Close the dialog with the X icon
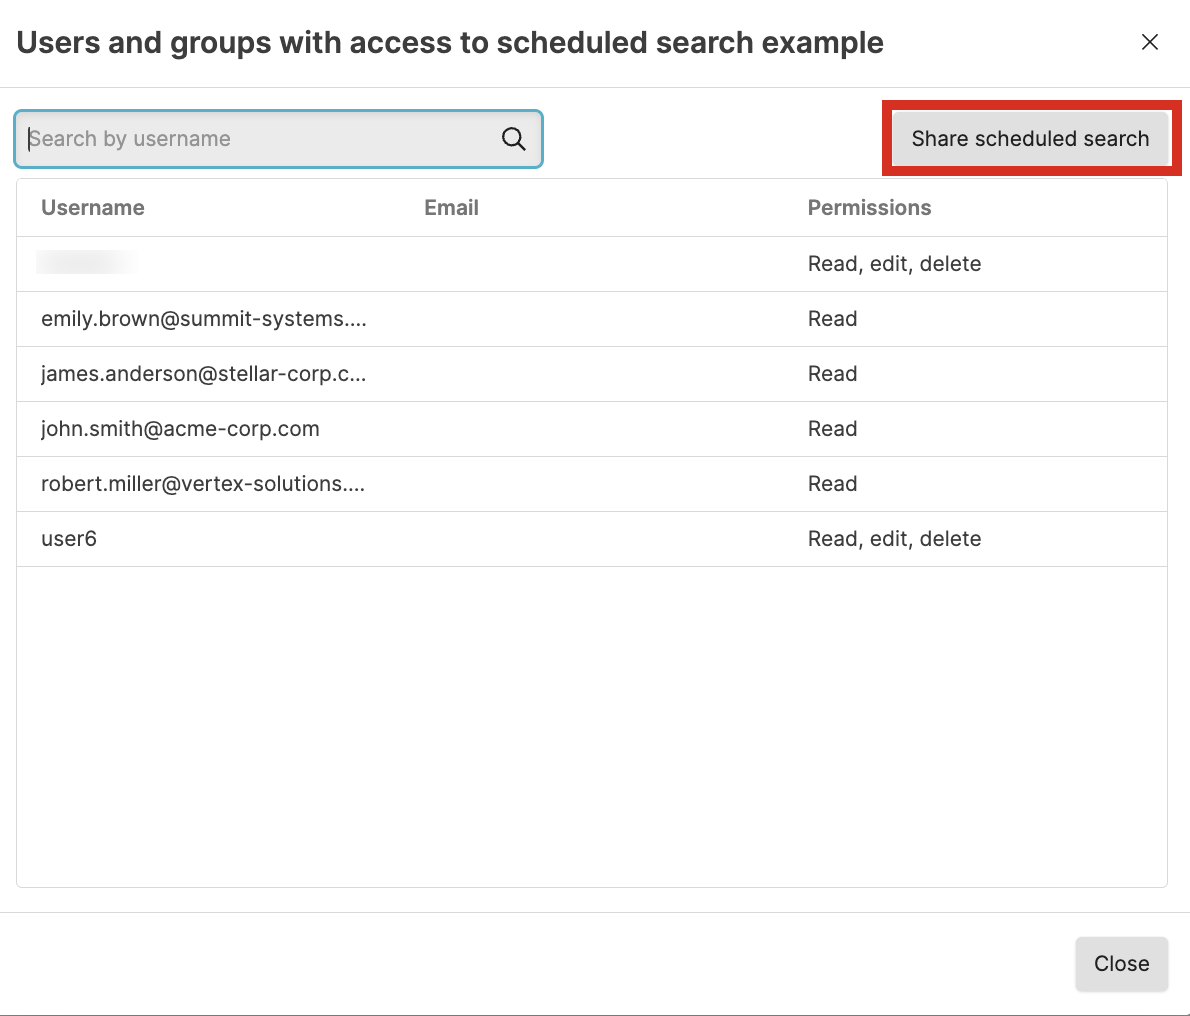Screen dimensions: 1190x1016 pyautogui.click(x=1150, y=42)
